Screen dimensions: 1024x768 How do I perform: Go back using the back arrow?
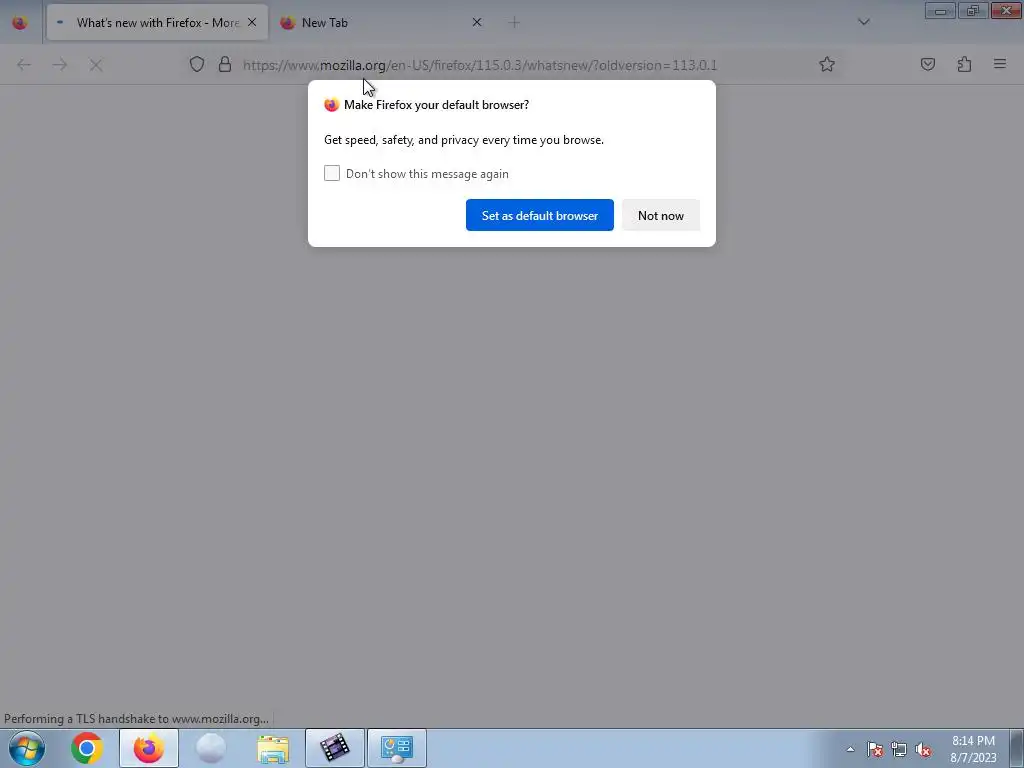[24, 65]
